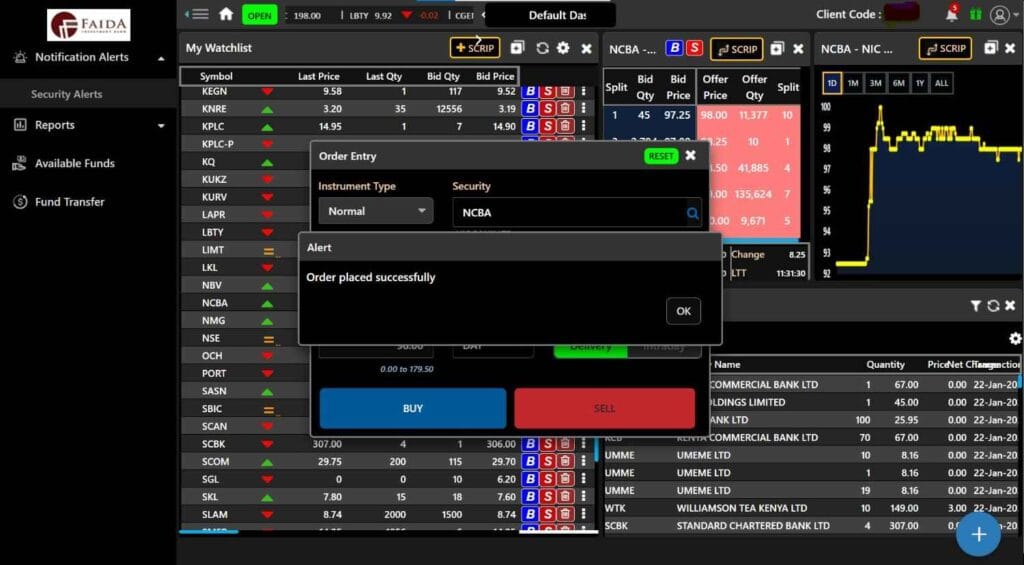Click 97.25 bid price in depth
Image resolution: width=1024 pixels, height=565 pixels.
(x=677, y=115)
